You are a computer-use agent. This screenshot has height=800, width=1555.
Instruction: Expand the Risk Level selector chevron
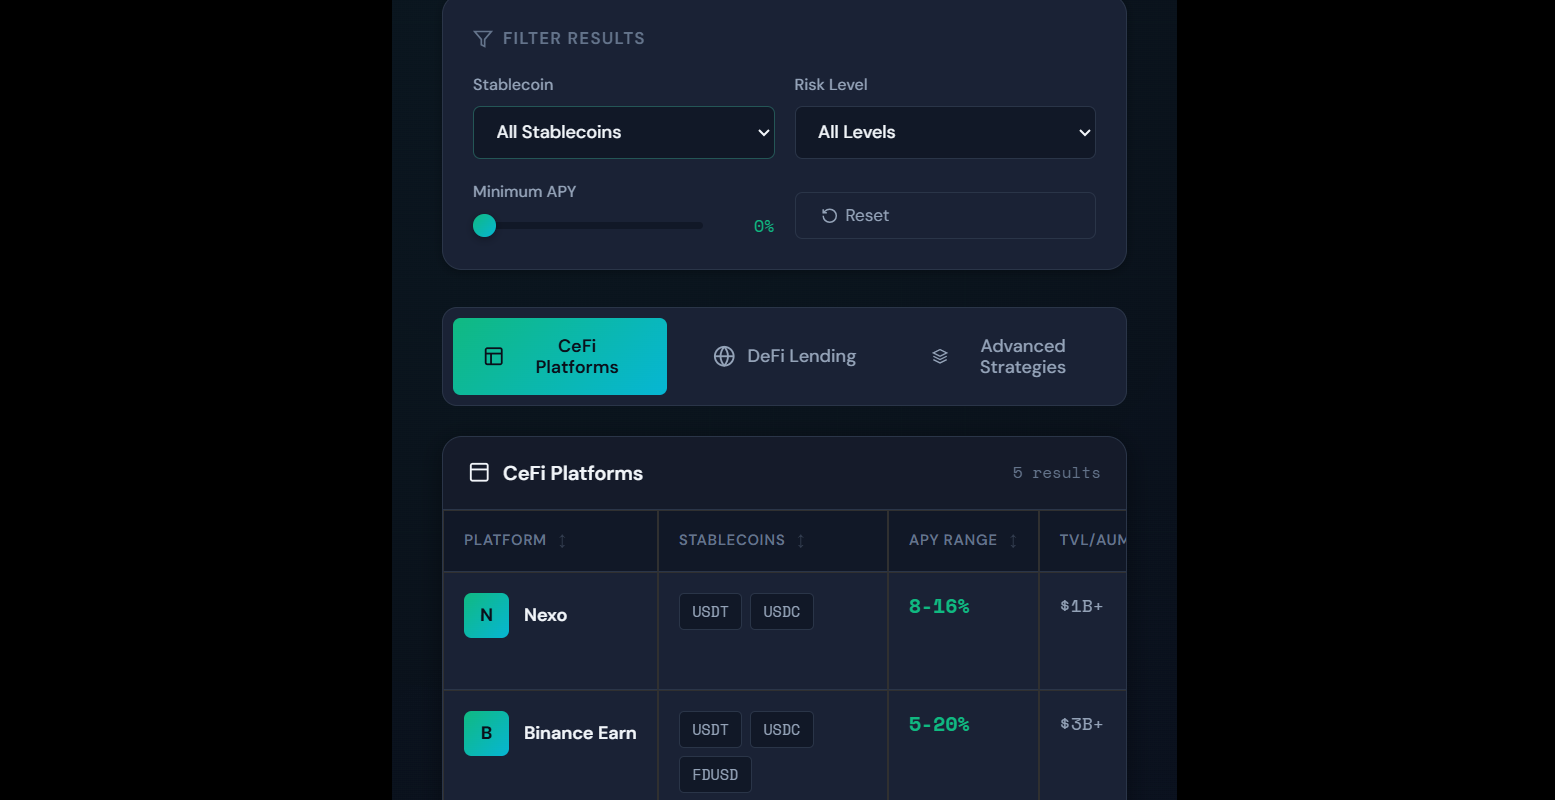click(1083, 132)
